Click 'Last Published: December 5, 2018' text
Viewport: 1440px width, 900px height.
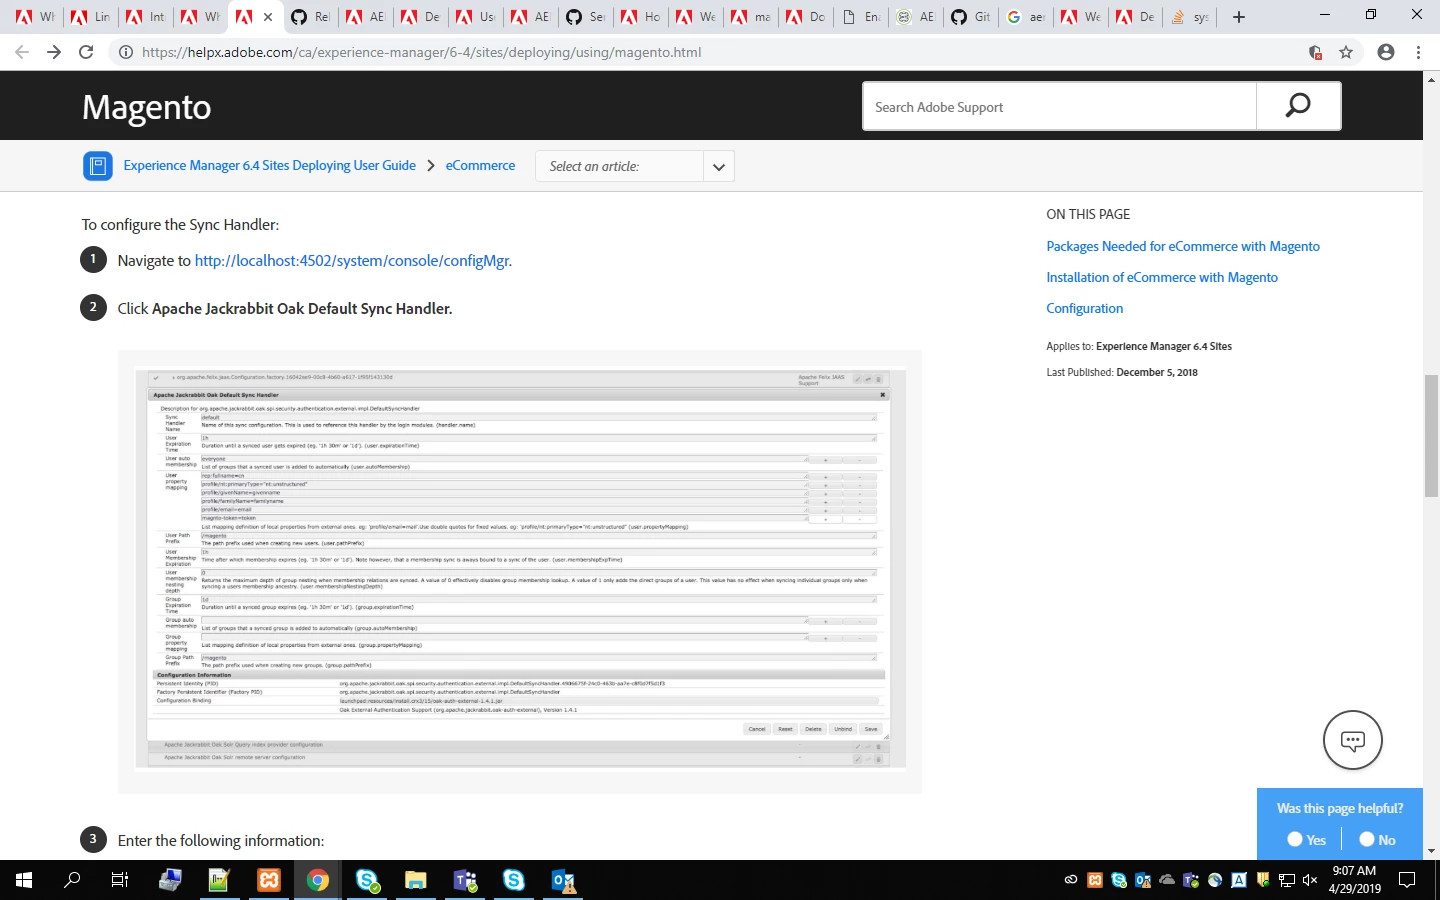[x=1122, y=372]
